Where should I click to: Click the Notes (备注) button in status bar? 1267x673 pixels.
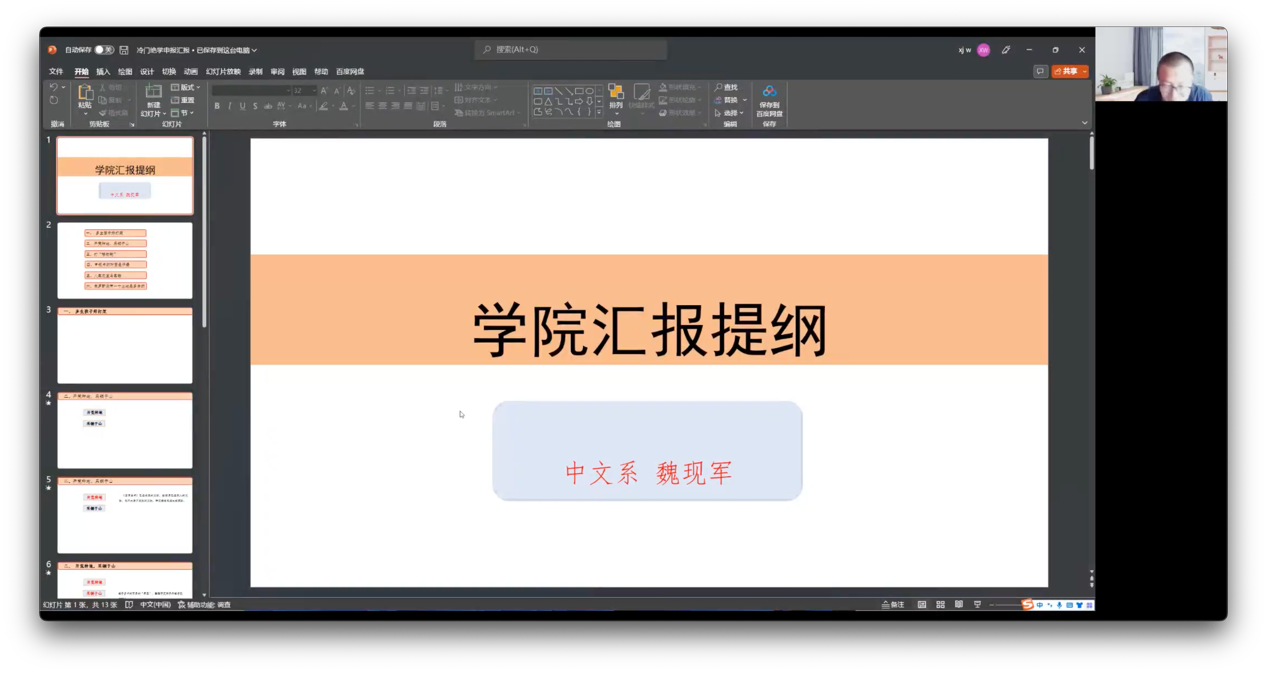893,605
